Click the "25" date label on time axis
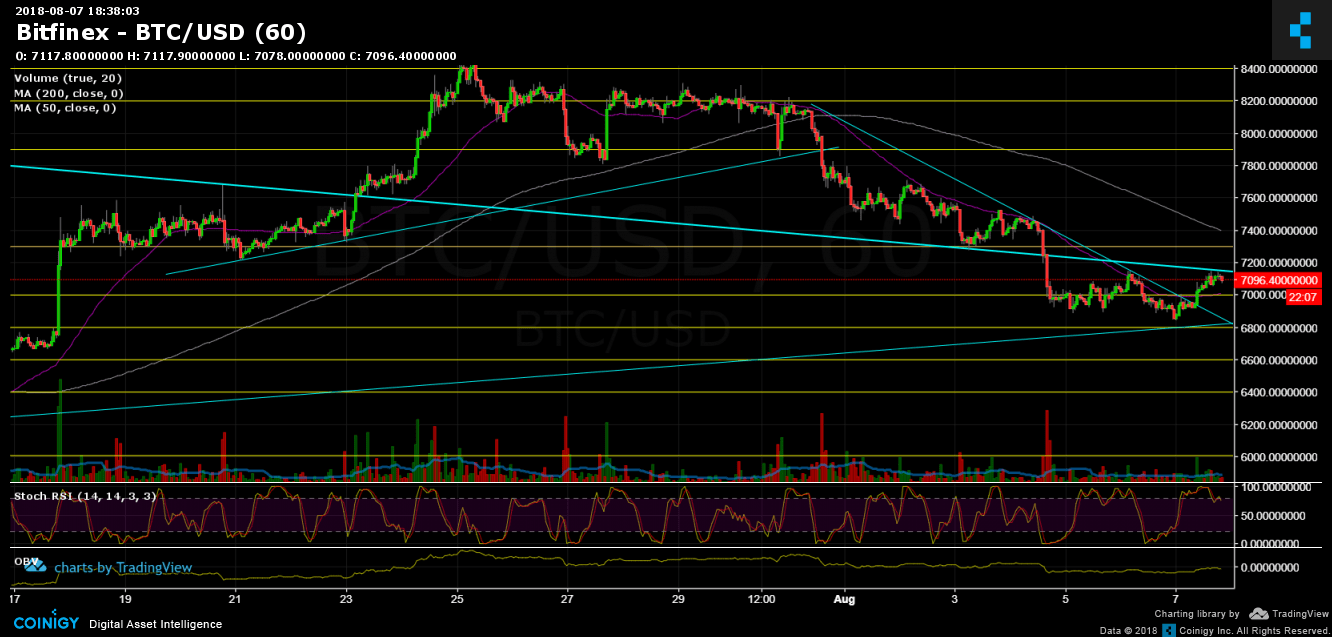The image size is (1332, 637). pyautogui.click(x=457, y=601)
